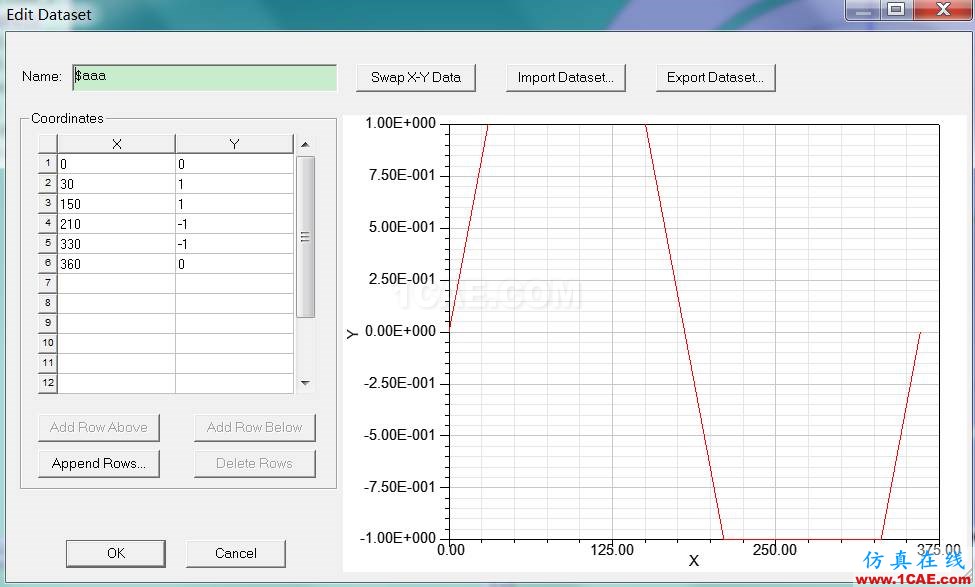975x587 pixels.
Task: Select row header 3
Action: coord(48,203)
